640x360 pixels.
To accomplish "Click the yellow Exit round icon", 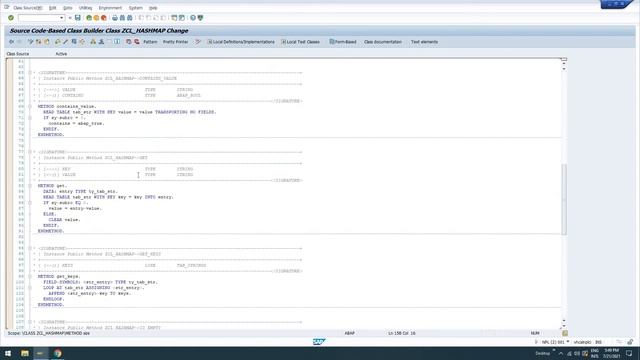I will [96, 18].
